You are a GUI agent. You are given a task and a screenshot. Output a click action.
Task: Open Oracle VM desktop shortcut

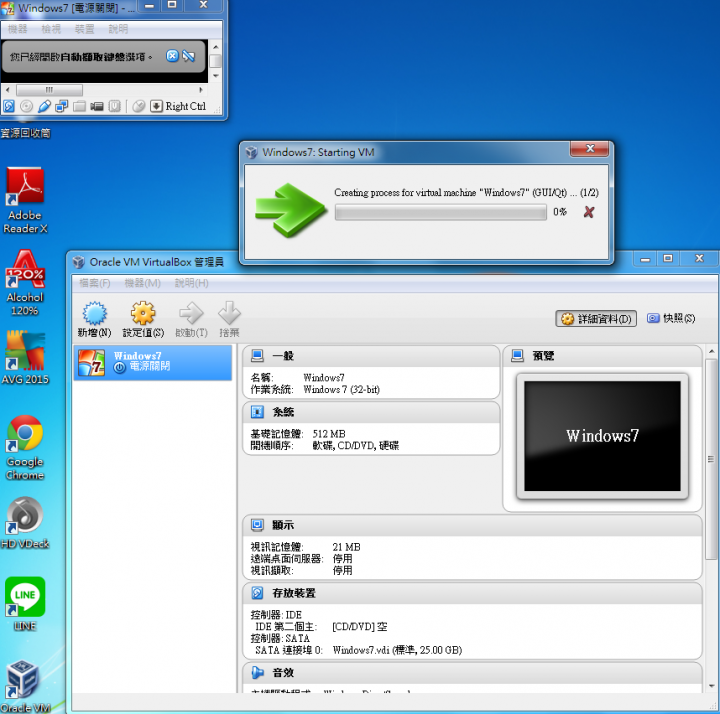pos(25,686)
